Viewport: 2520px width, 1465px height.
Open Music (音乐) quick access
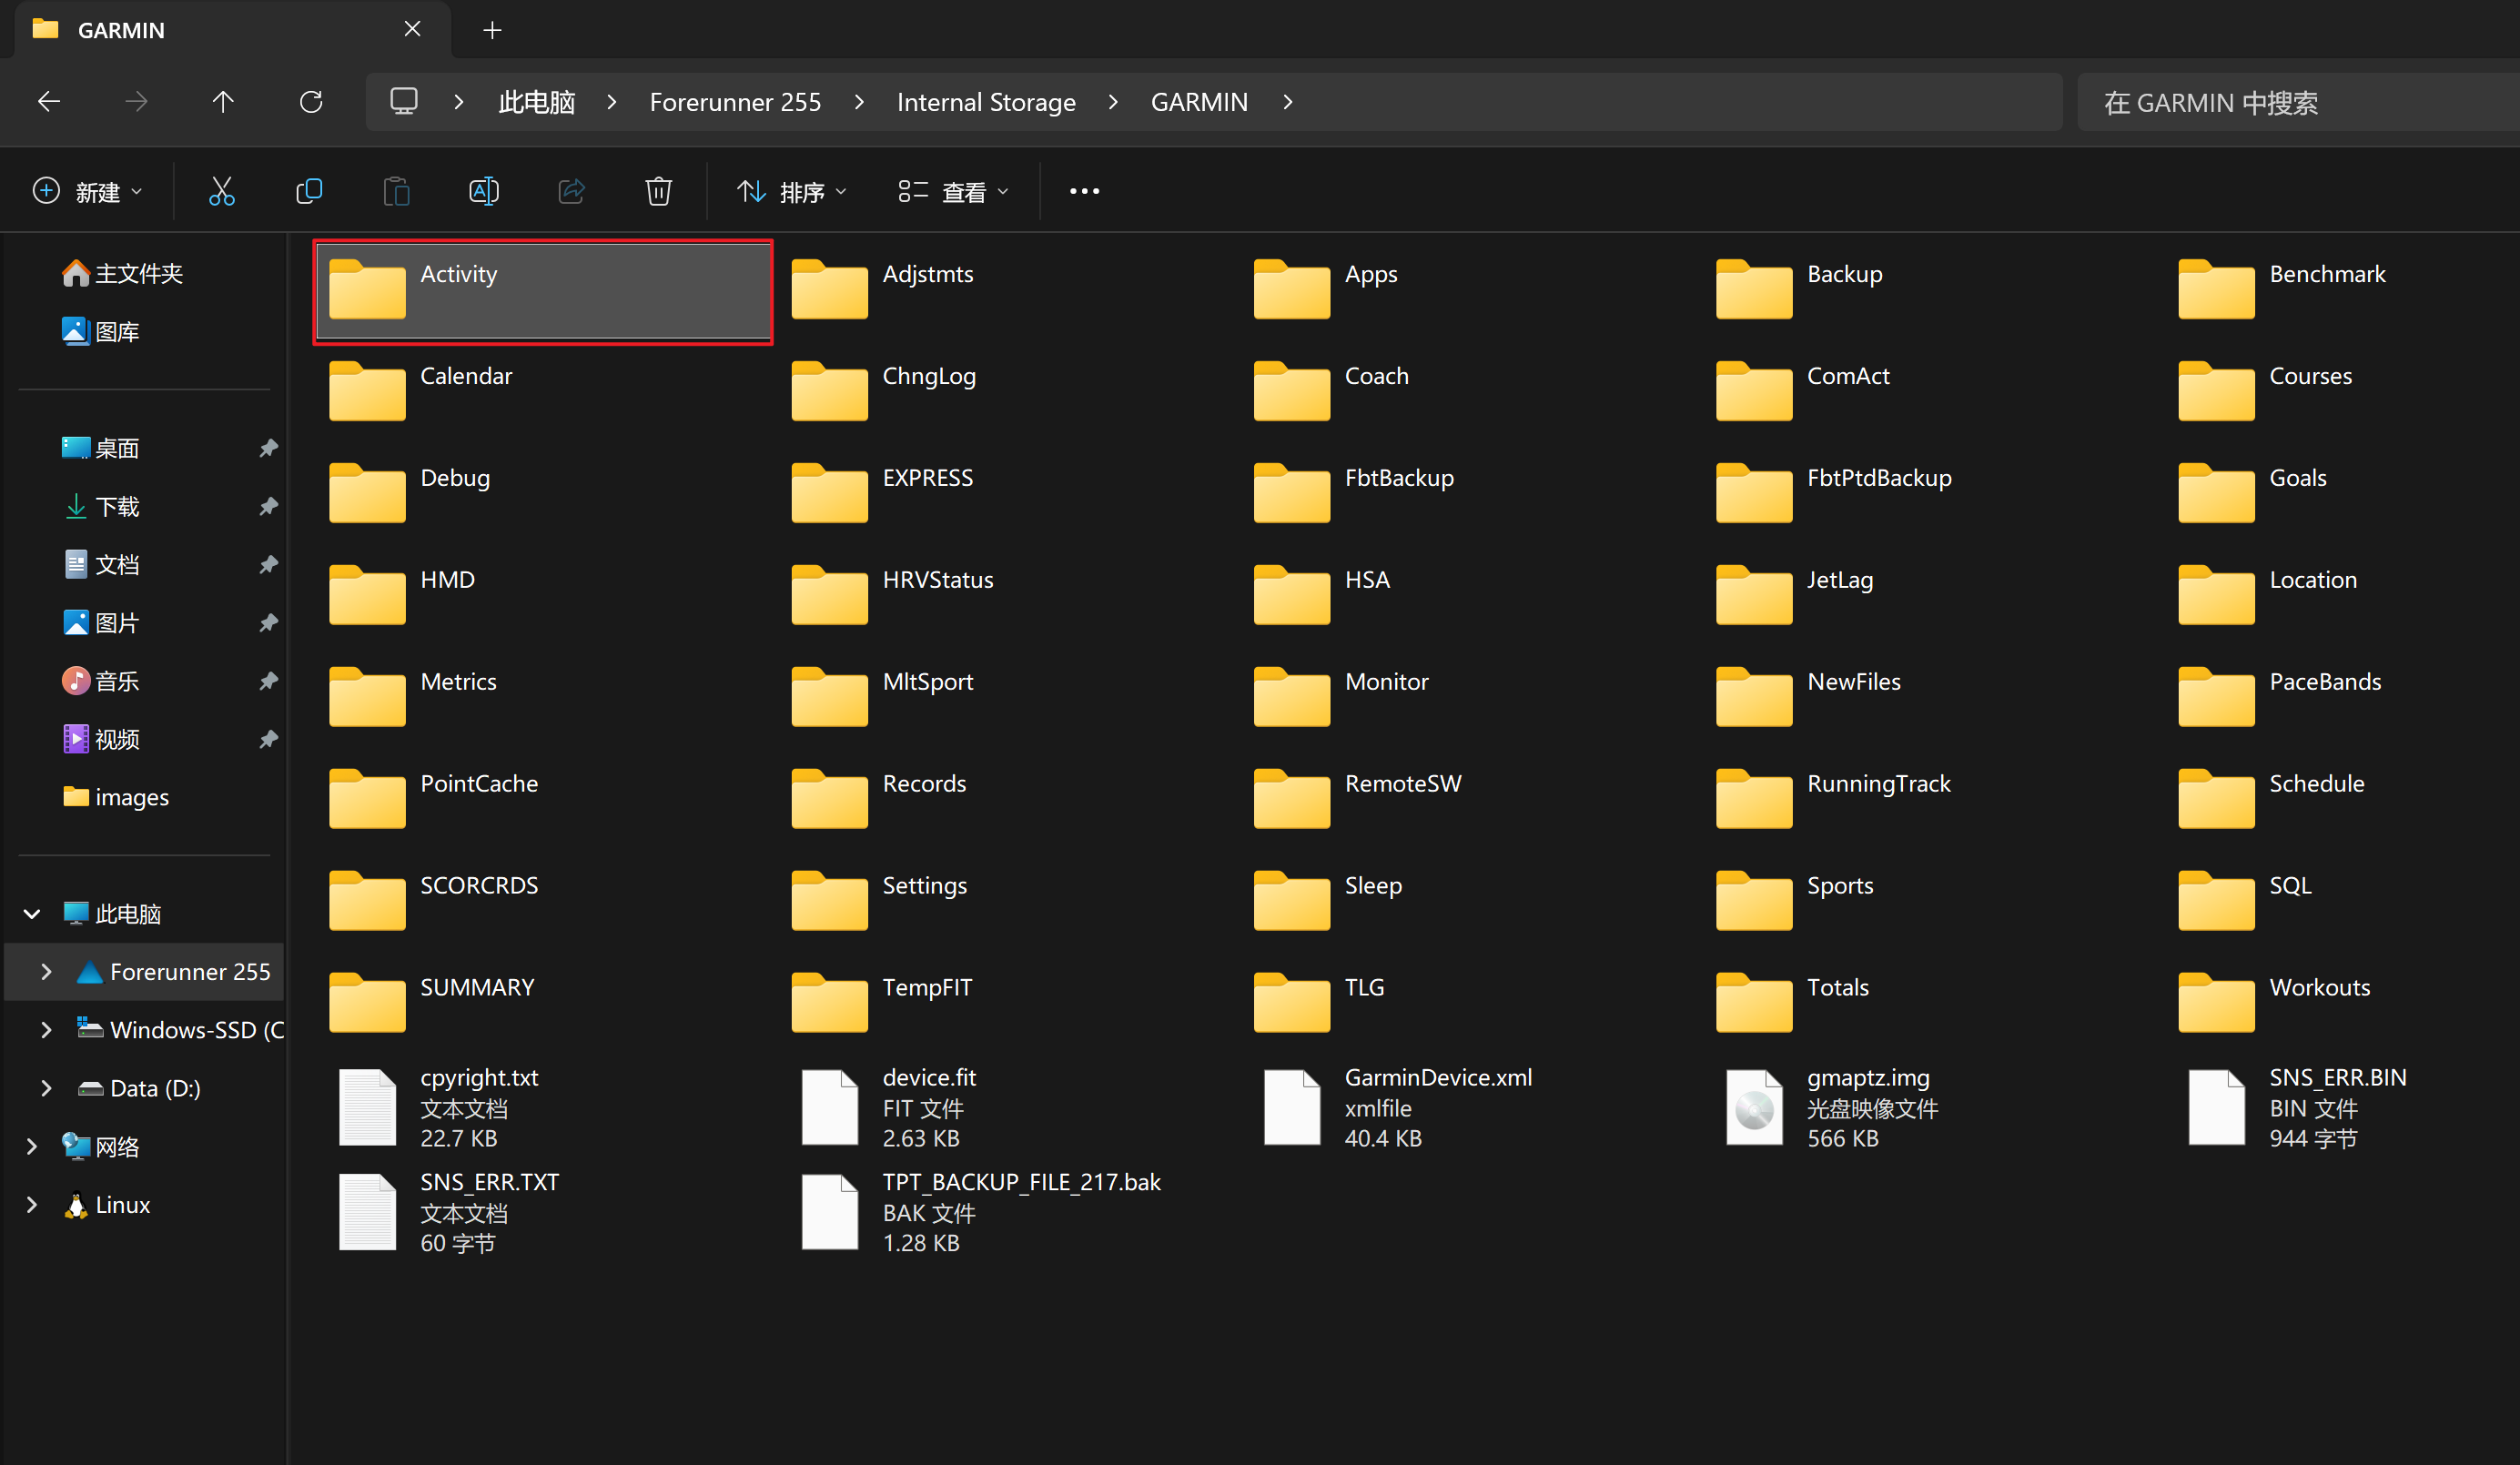(101, 681)
